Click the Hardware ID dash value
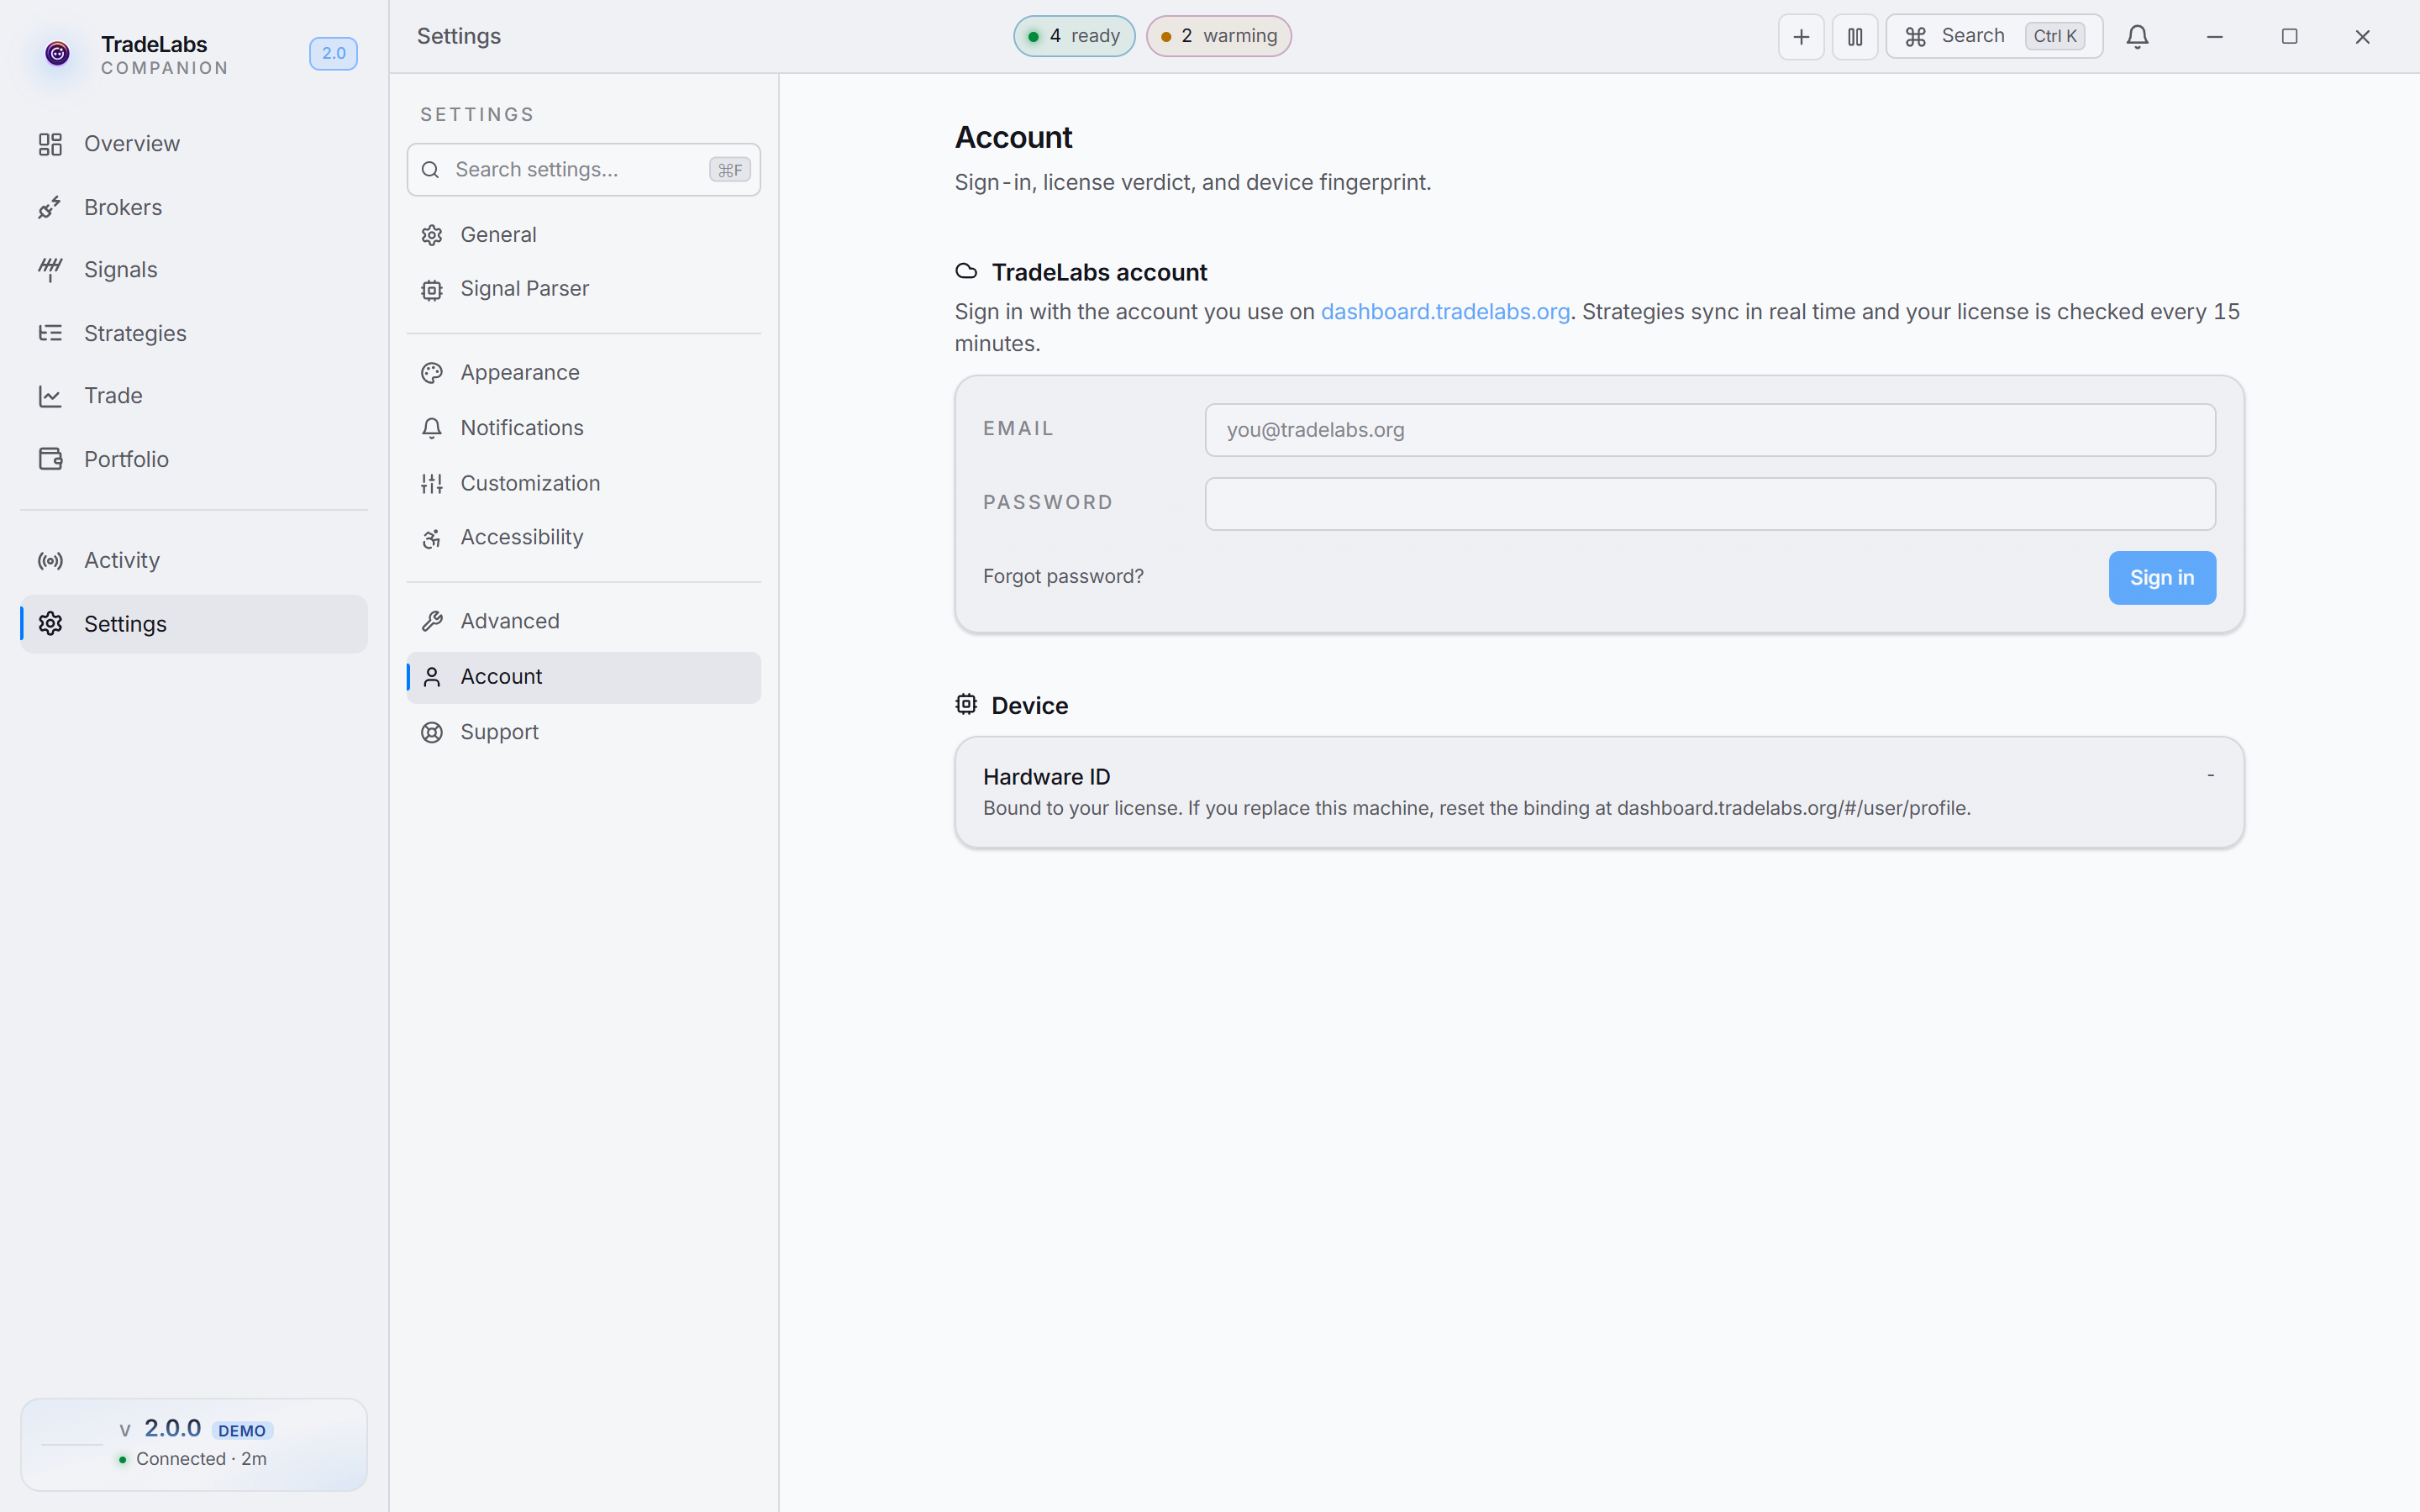2420x1512 pixels. coord(2210,775)
